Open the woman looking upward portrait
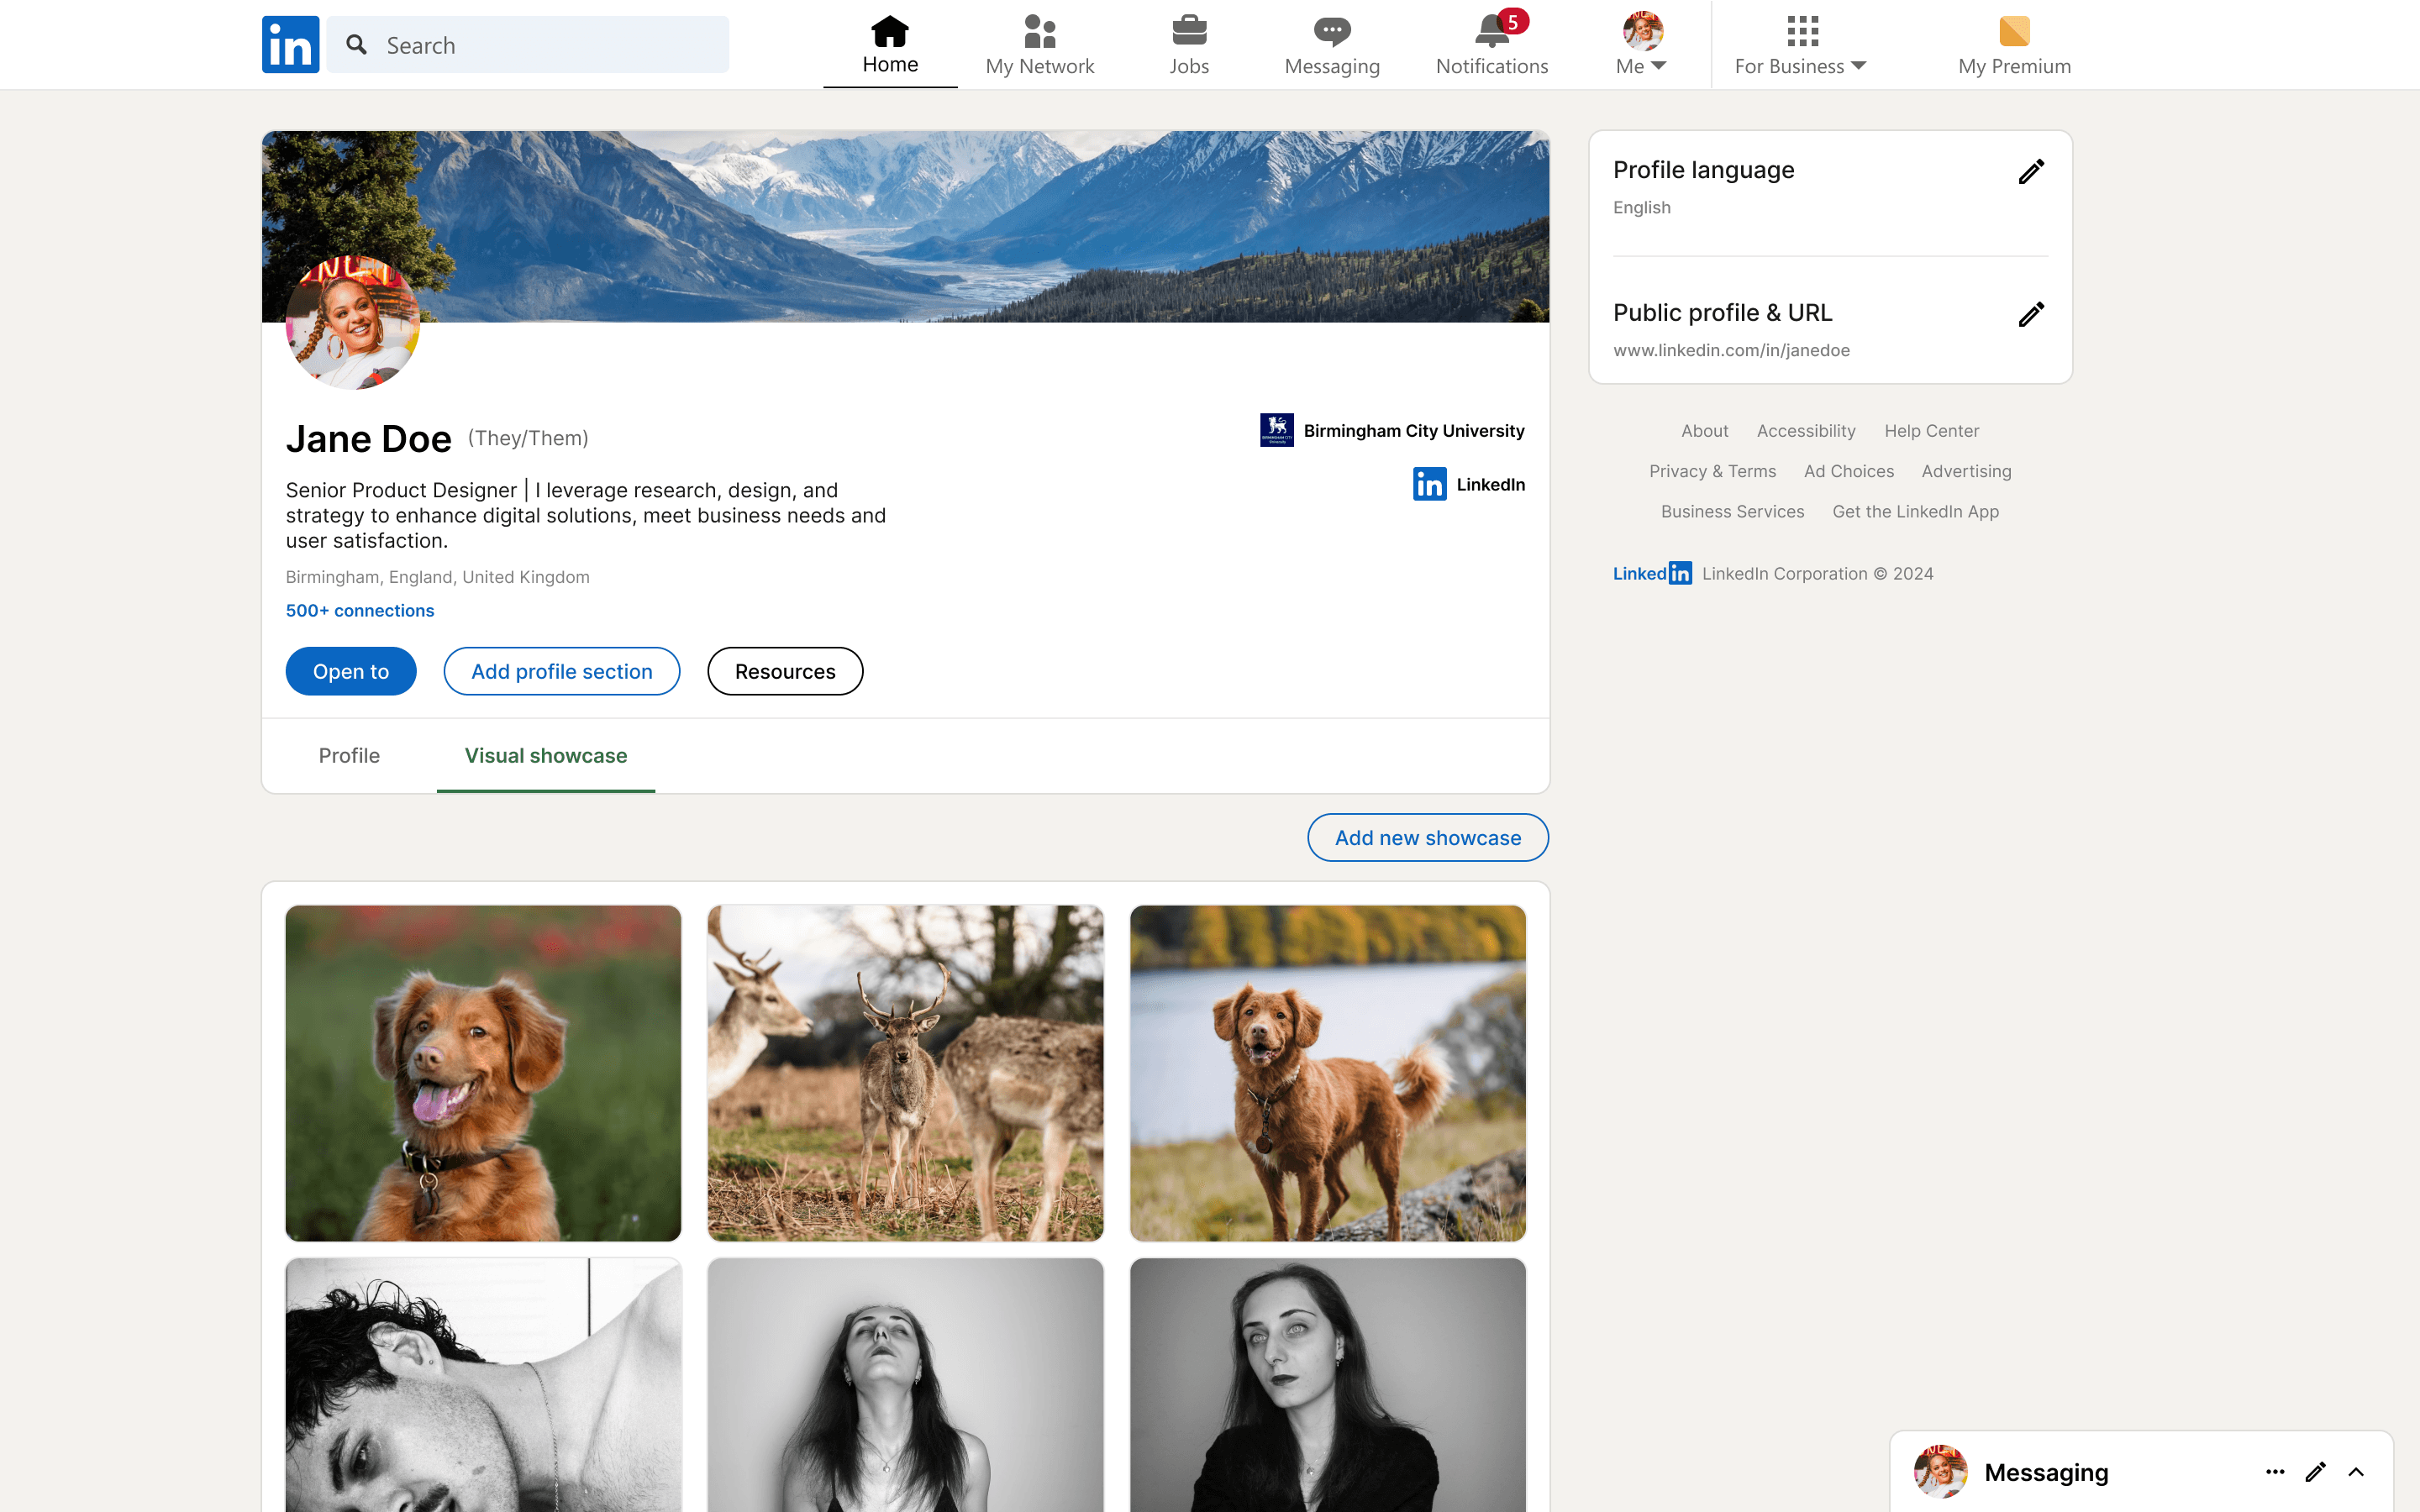The width and height of the screenshot is (2420, 1512). click(905, 1385)
